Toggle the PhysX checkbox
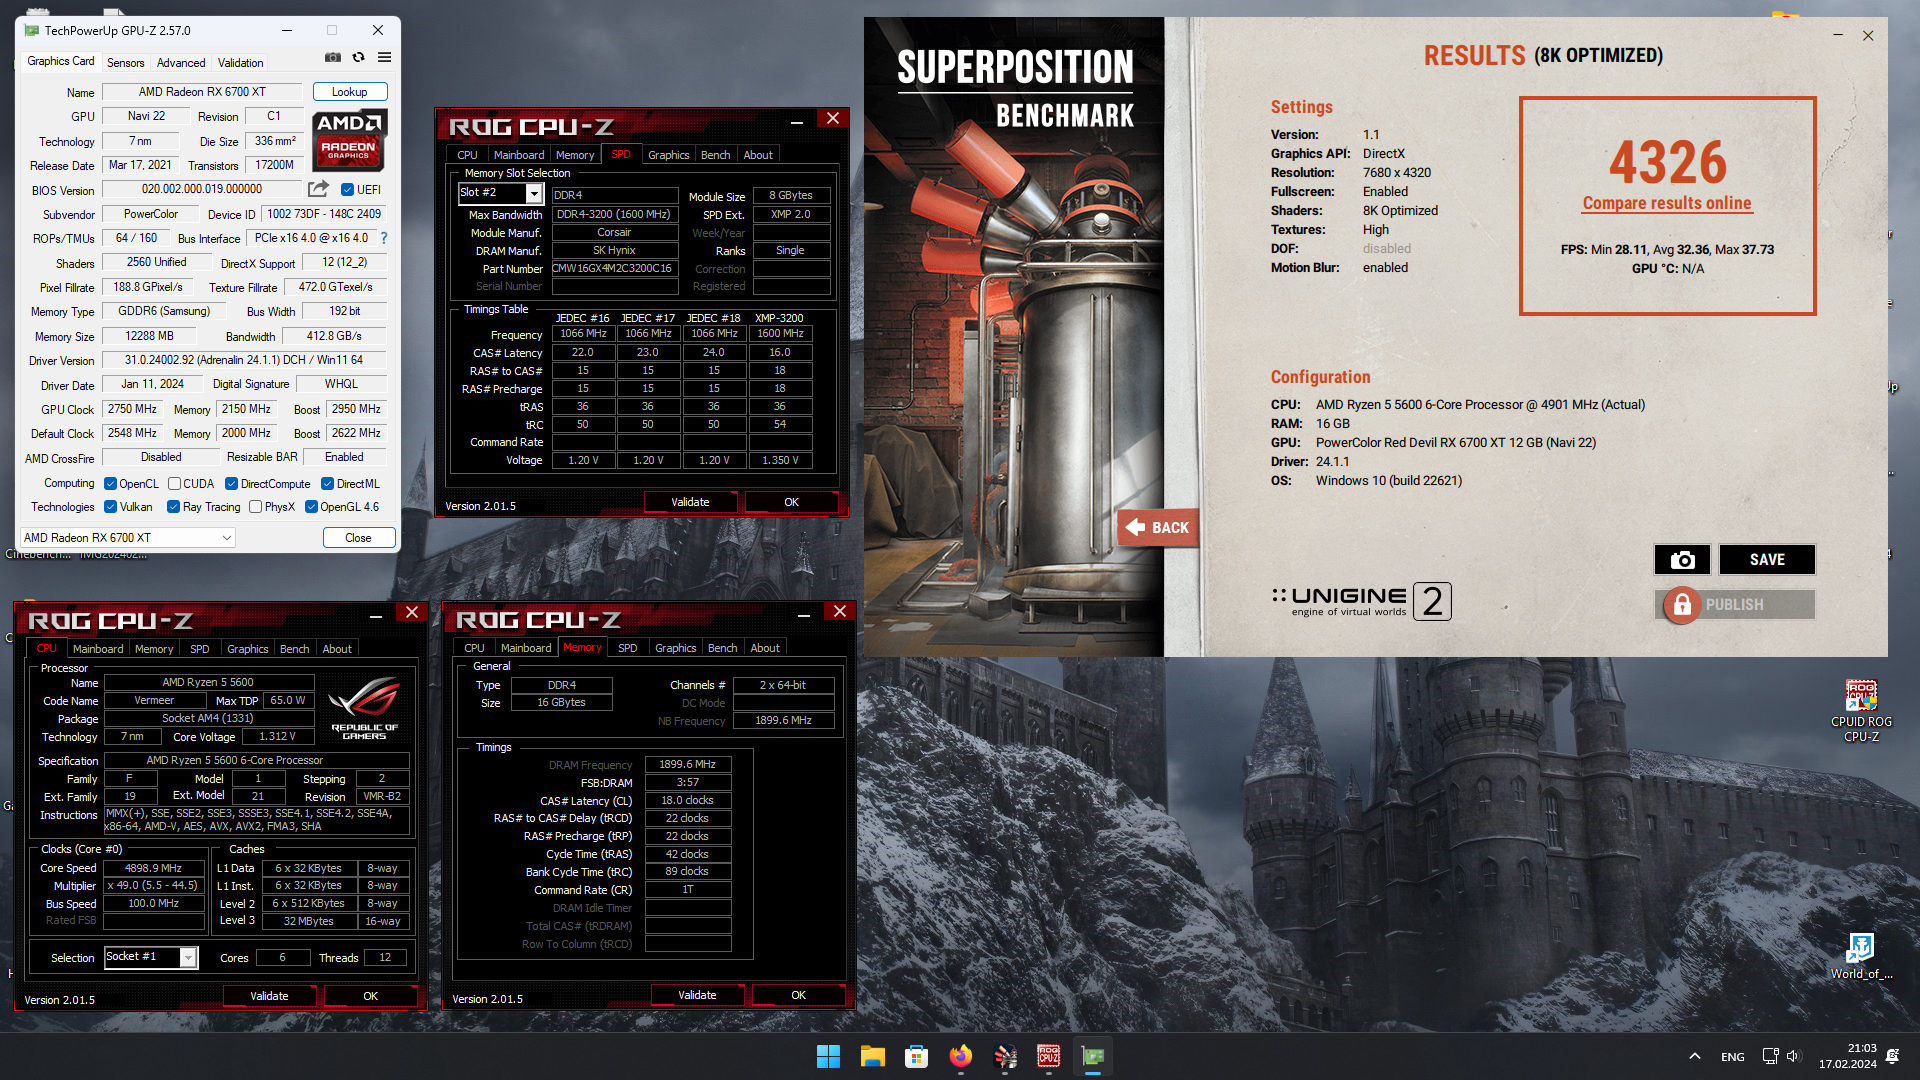The image size is (1920, 1080). pos(255,507)
